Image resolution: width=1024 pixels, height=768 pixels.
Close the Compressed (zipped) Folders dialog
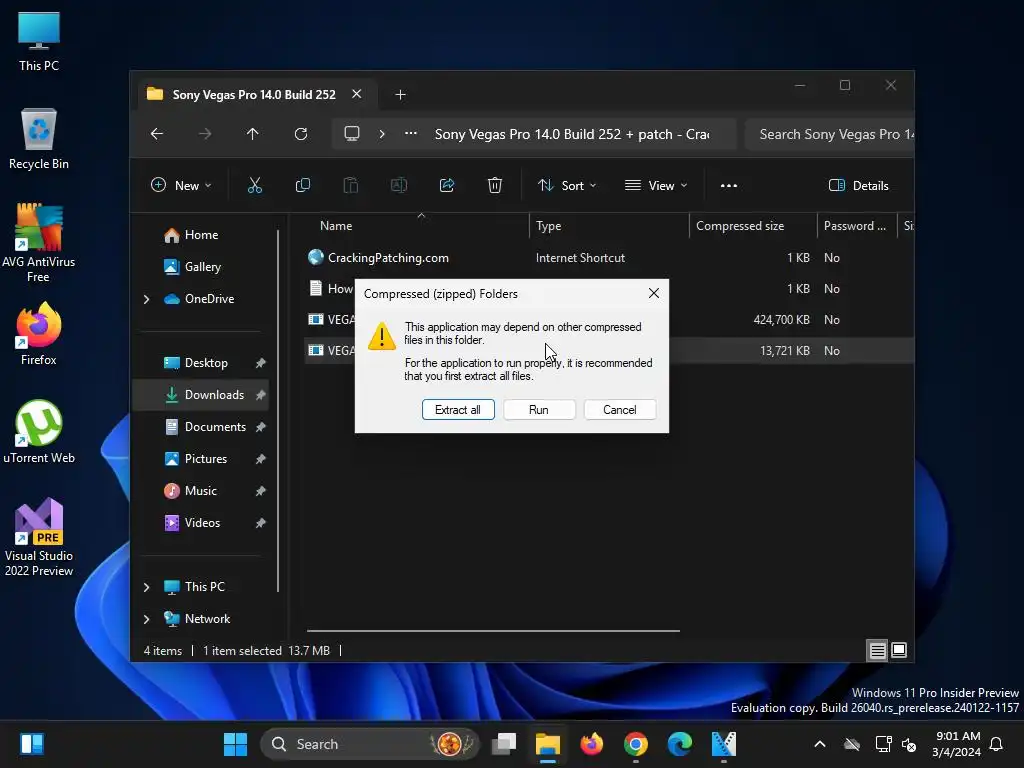(x=654, y=293)
